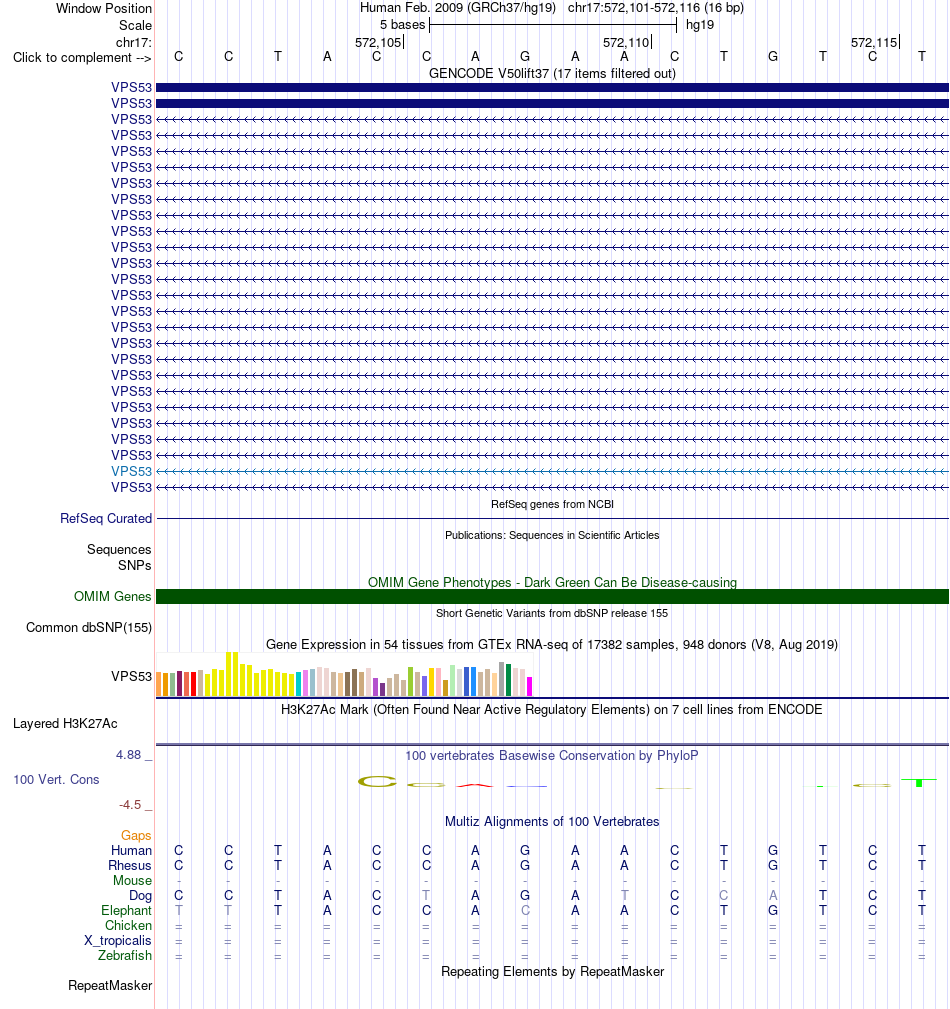Click H3K27Ac Mark track title text

pos(552,709)
